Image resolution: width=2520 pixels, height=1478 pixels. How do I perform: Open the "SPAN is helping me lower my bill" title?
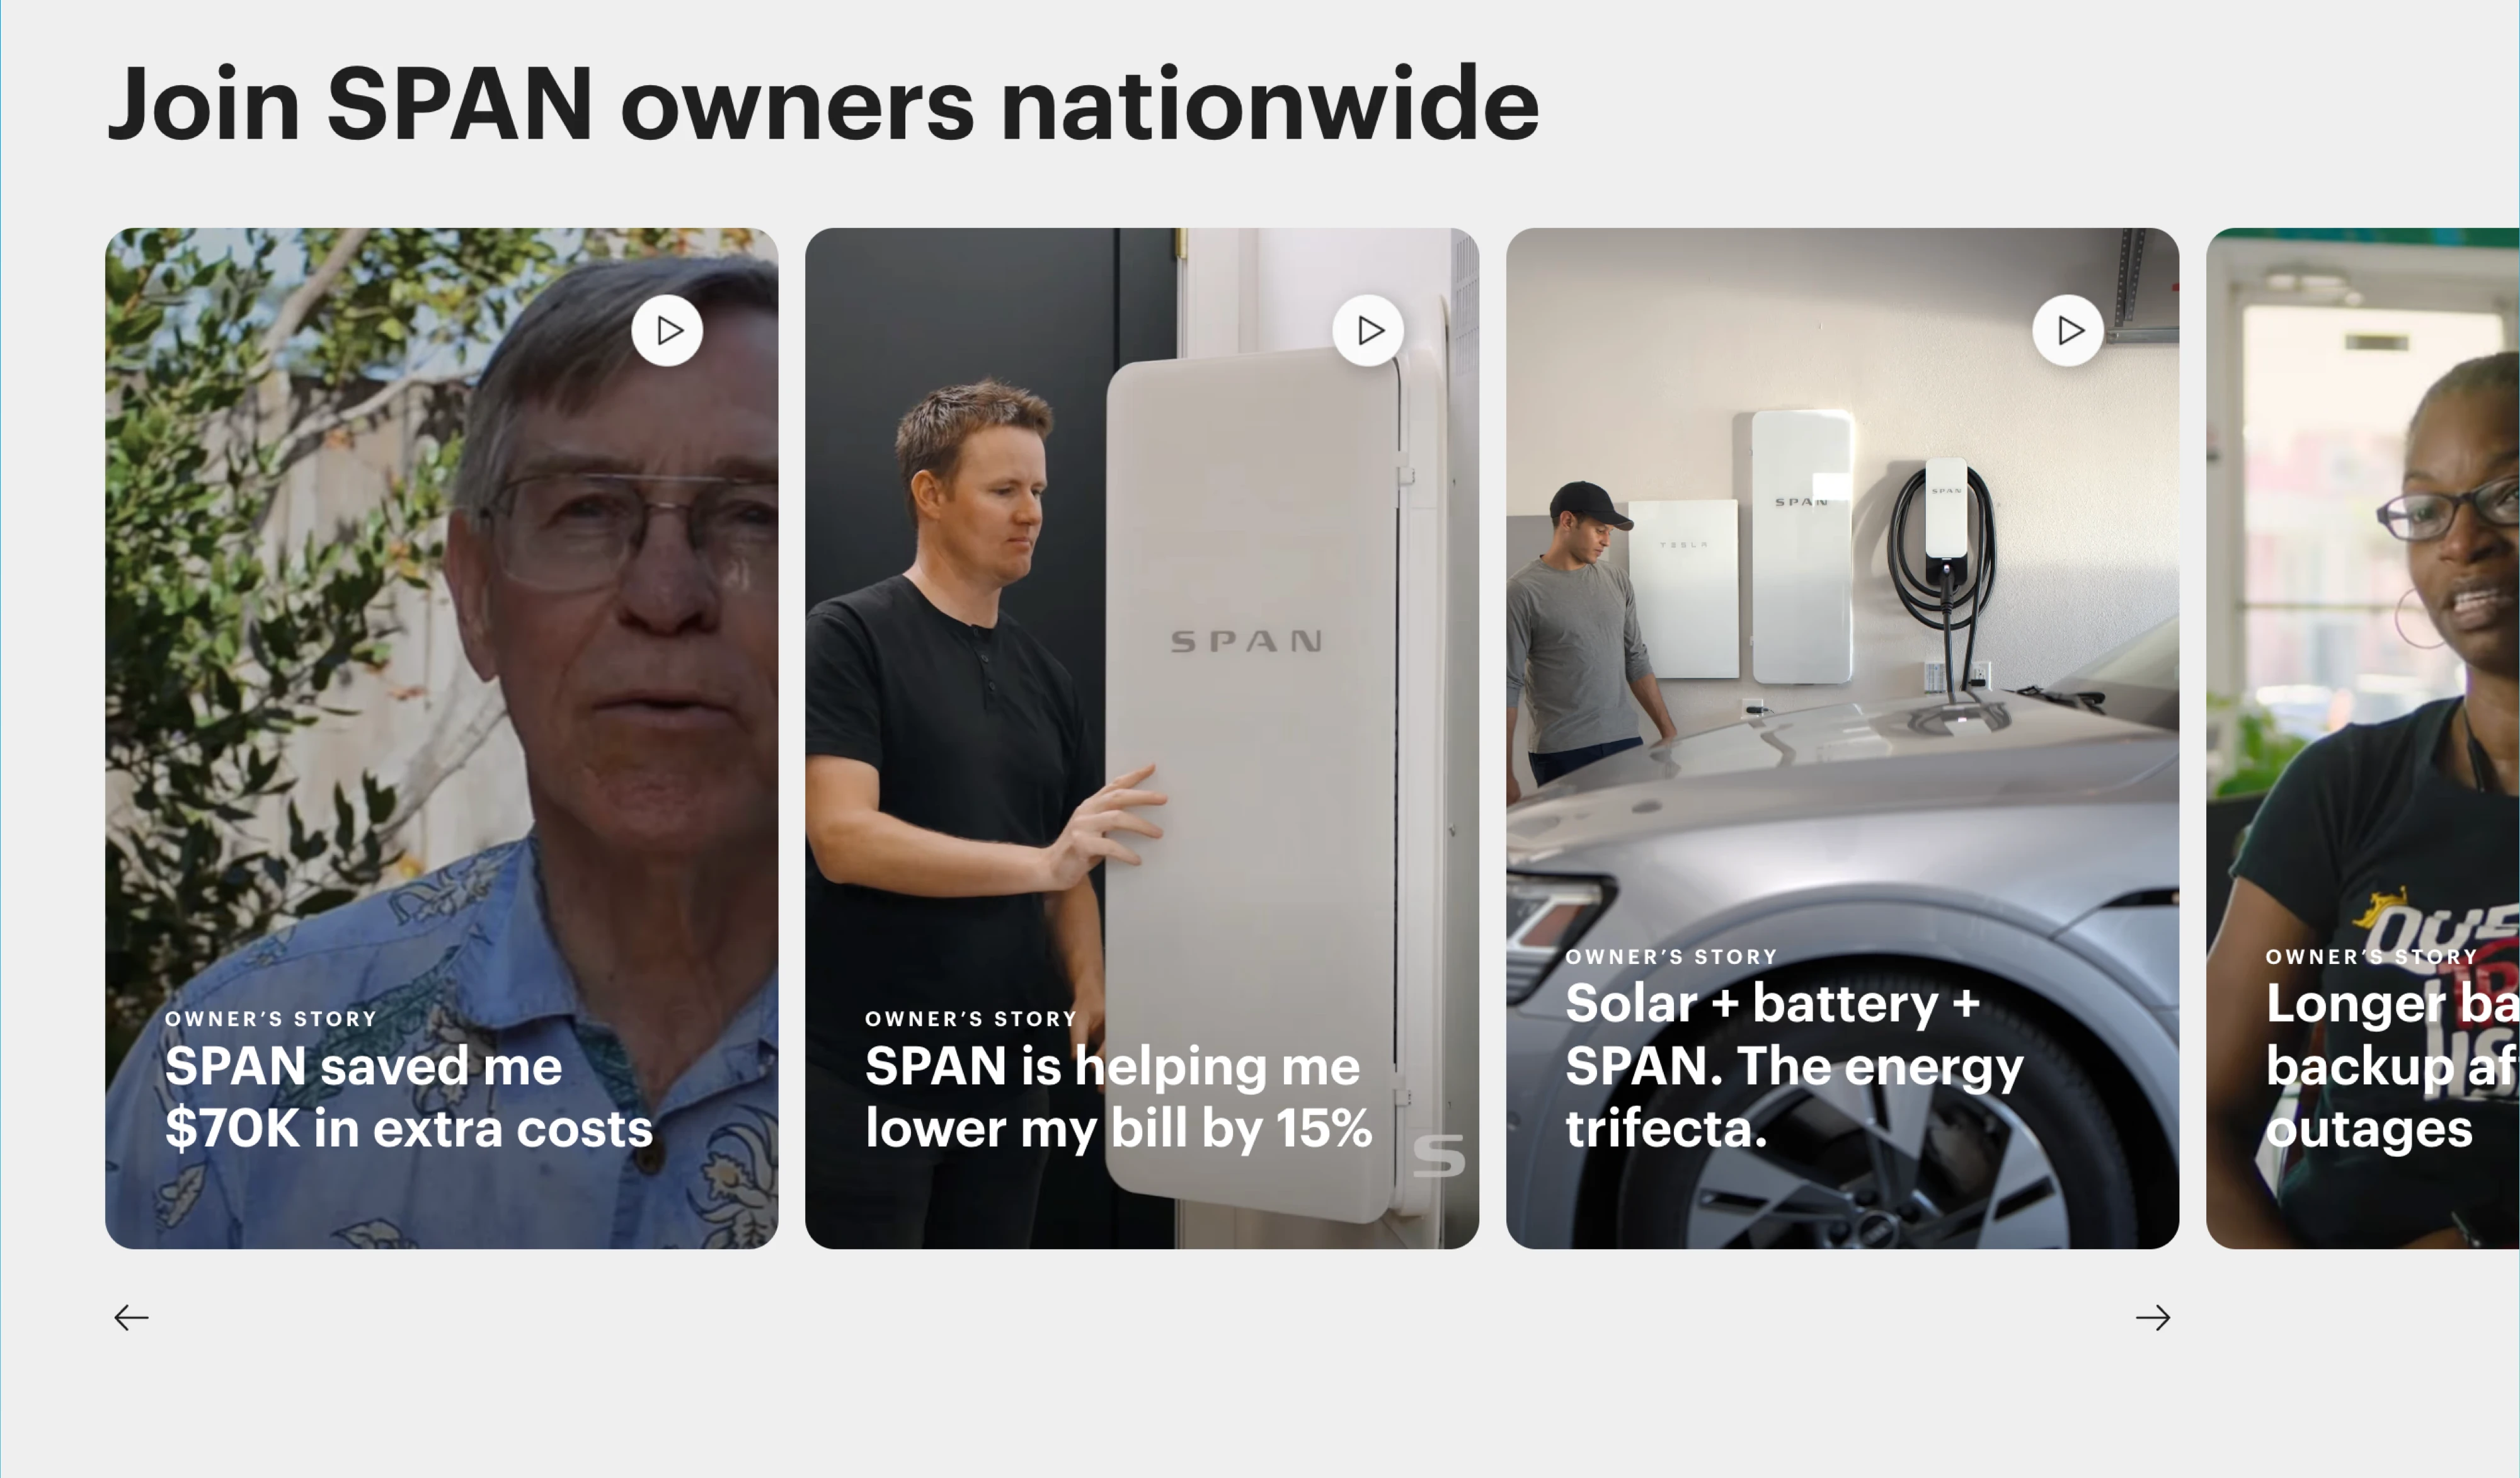click(1118, 1097)
